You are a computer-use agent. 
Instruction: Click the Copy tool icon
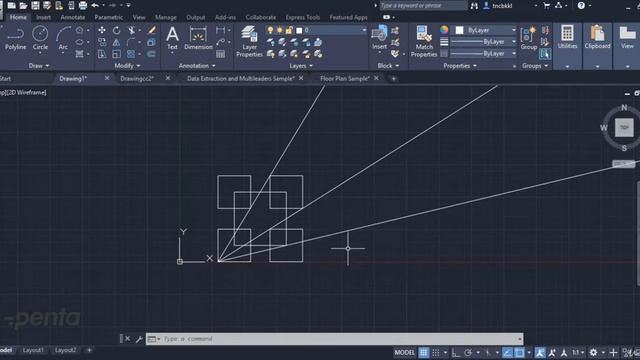point(102,42)
